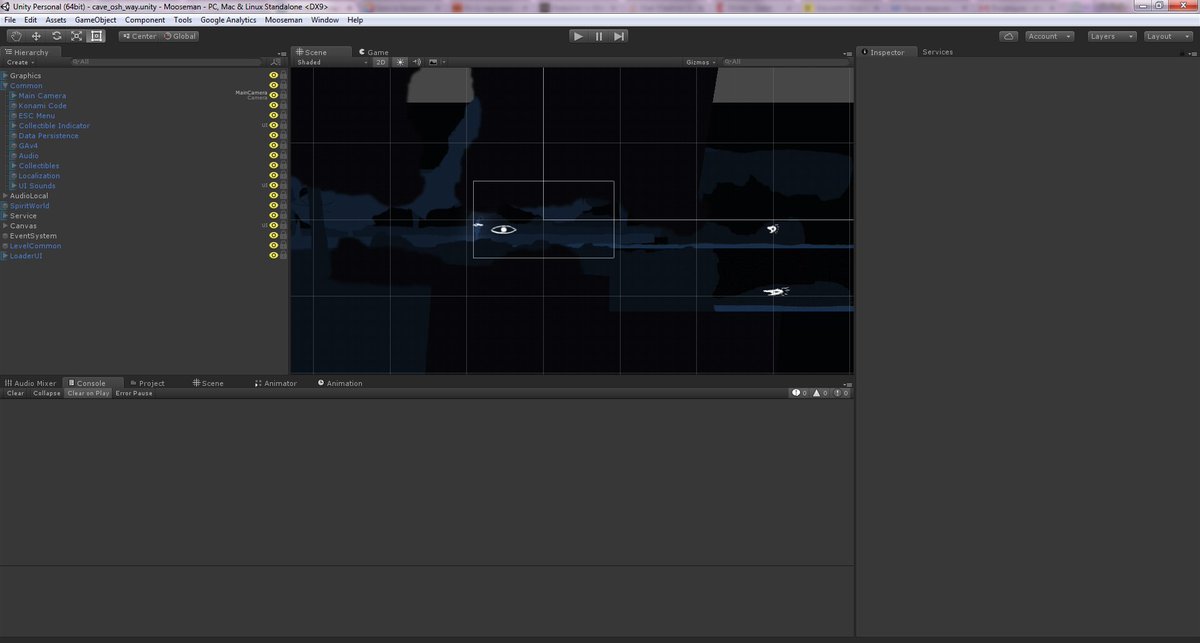Select the eye gizmo in the scene view
This screenshot has width=1200, height=643.
504,230
